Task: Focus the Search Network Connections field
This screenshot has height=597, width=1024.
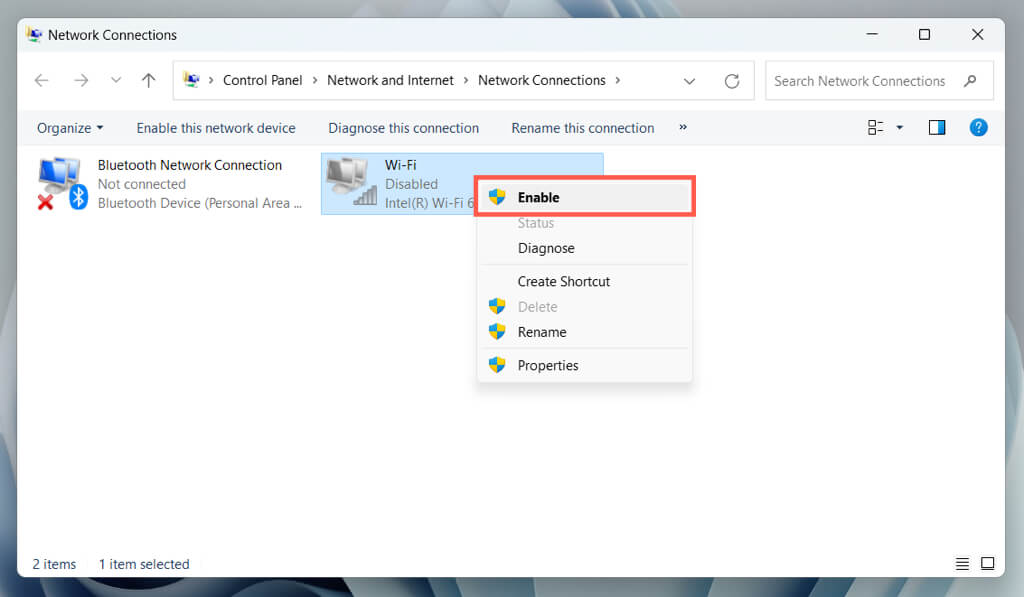Action: (x=879, y=81)
